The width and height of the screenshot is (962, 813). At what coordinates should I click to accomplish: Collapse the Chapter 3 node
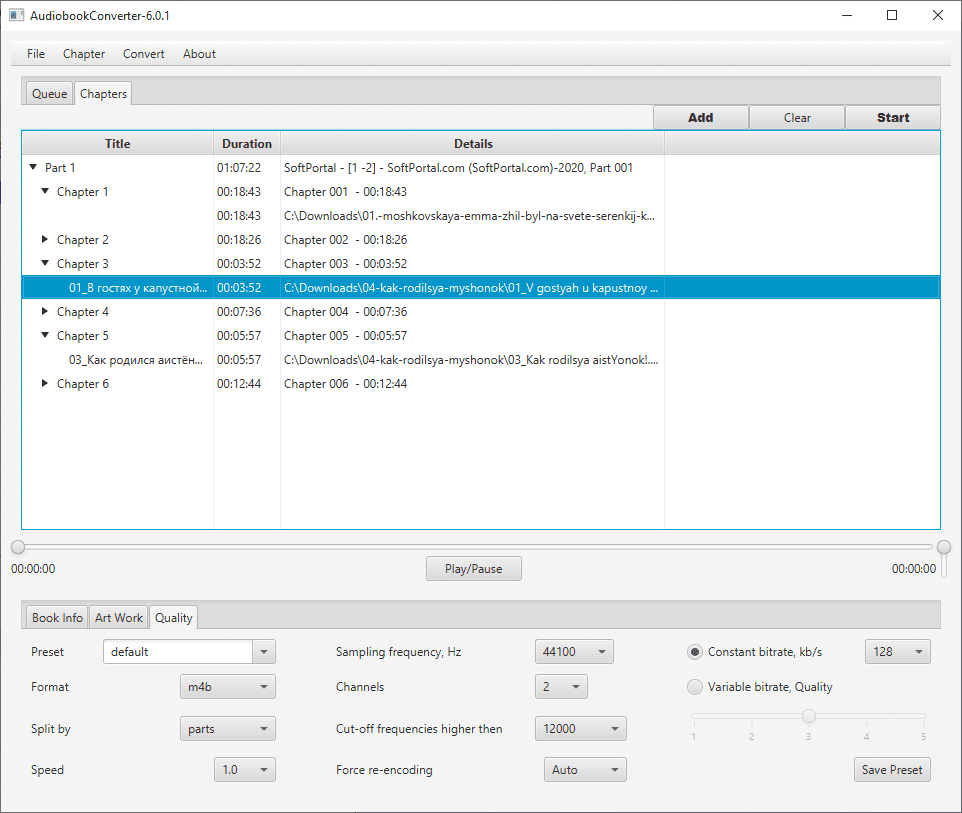pos(45,263)
